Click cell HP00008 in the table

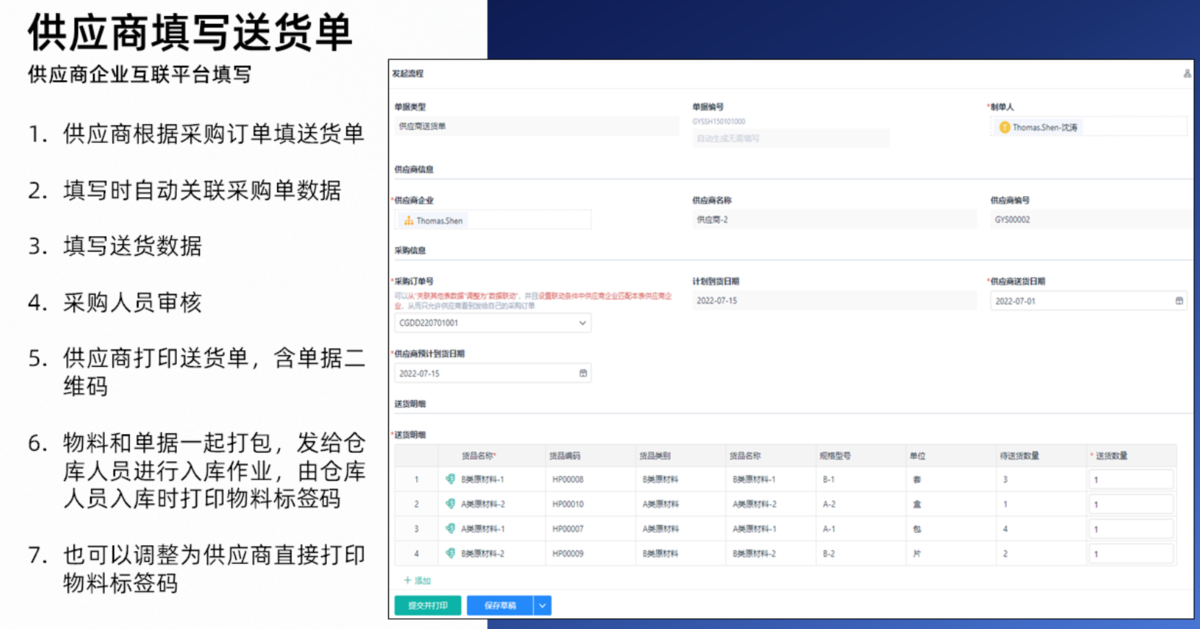[568, 480]
